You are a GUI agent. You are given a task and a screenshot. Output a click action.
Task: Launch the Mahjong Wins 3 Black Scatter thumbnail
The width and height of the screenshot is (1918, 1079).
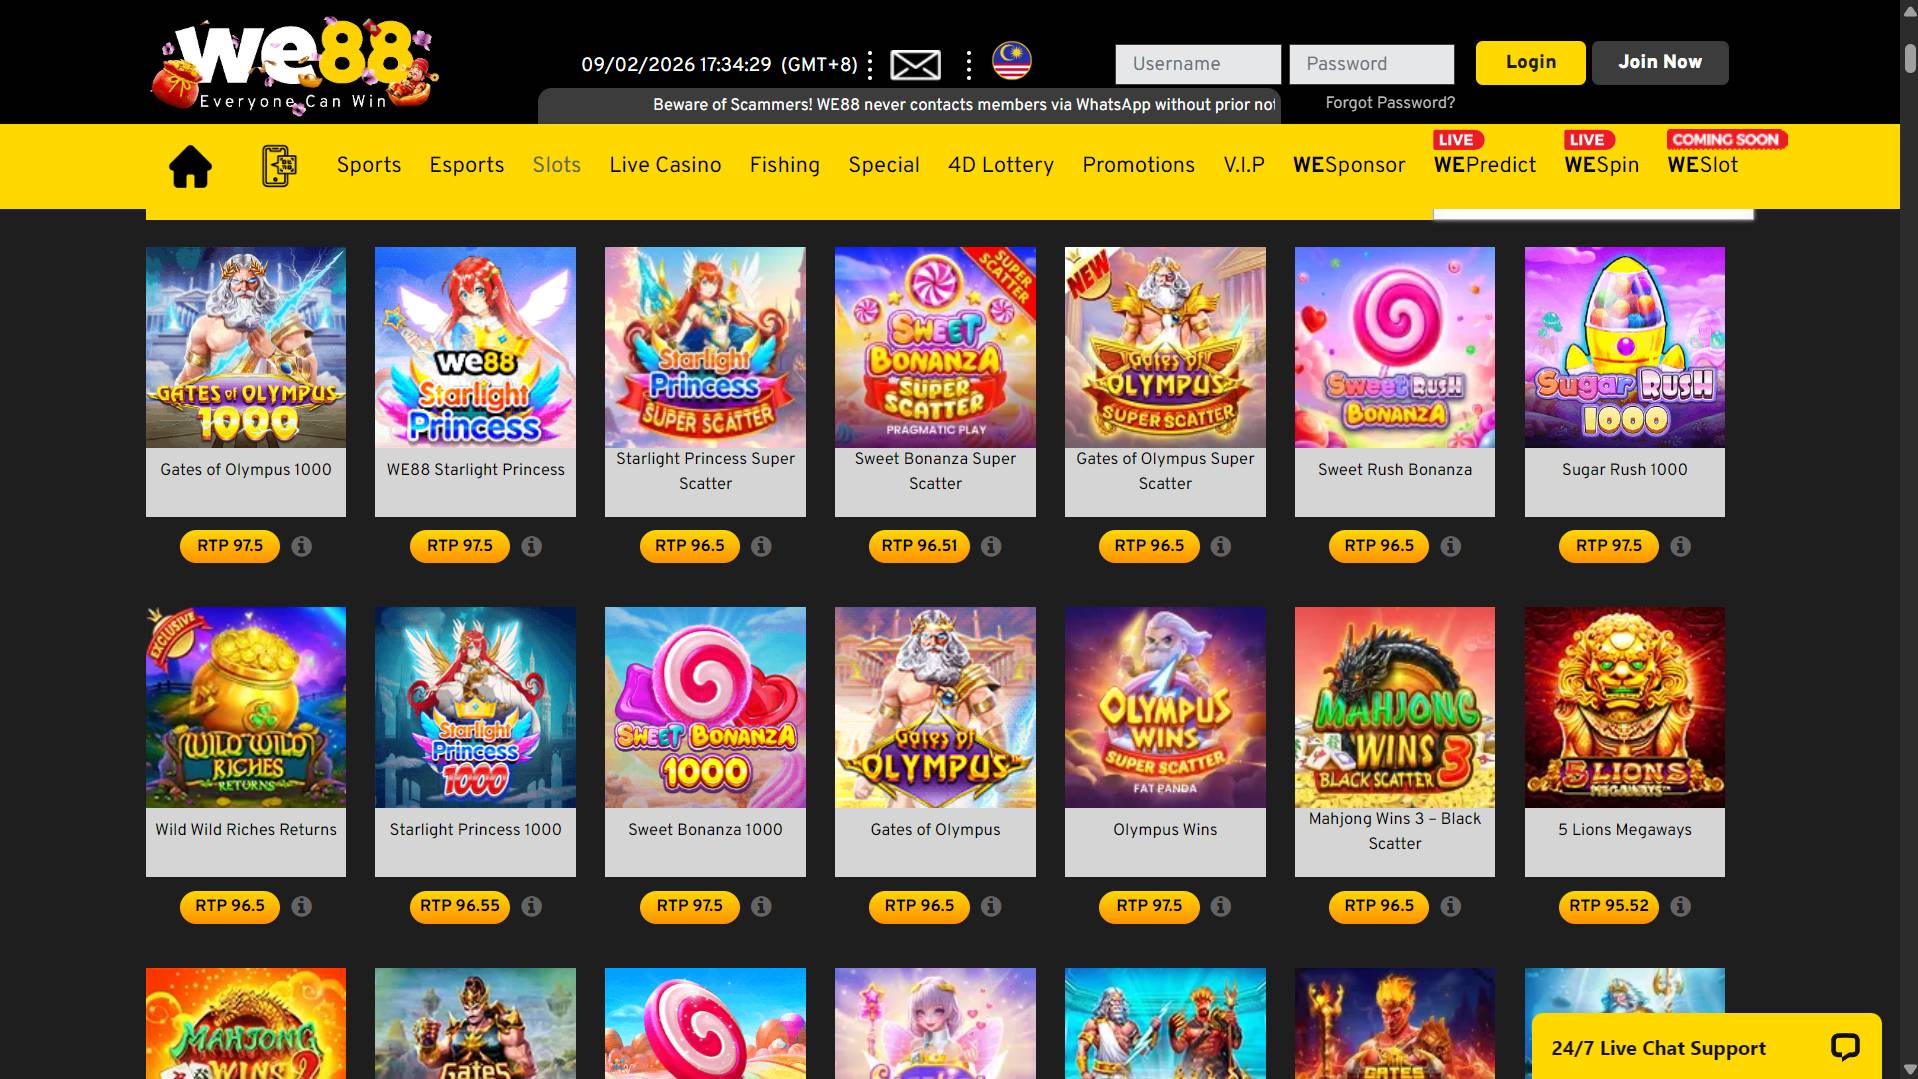[1394, 707]
